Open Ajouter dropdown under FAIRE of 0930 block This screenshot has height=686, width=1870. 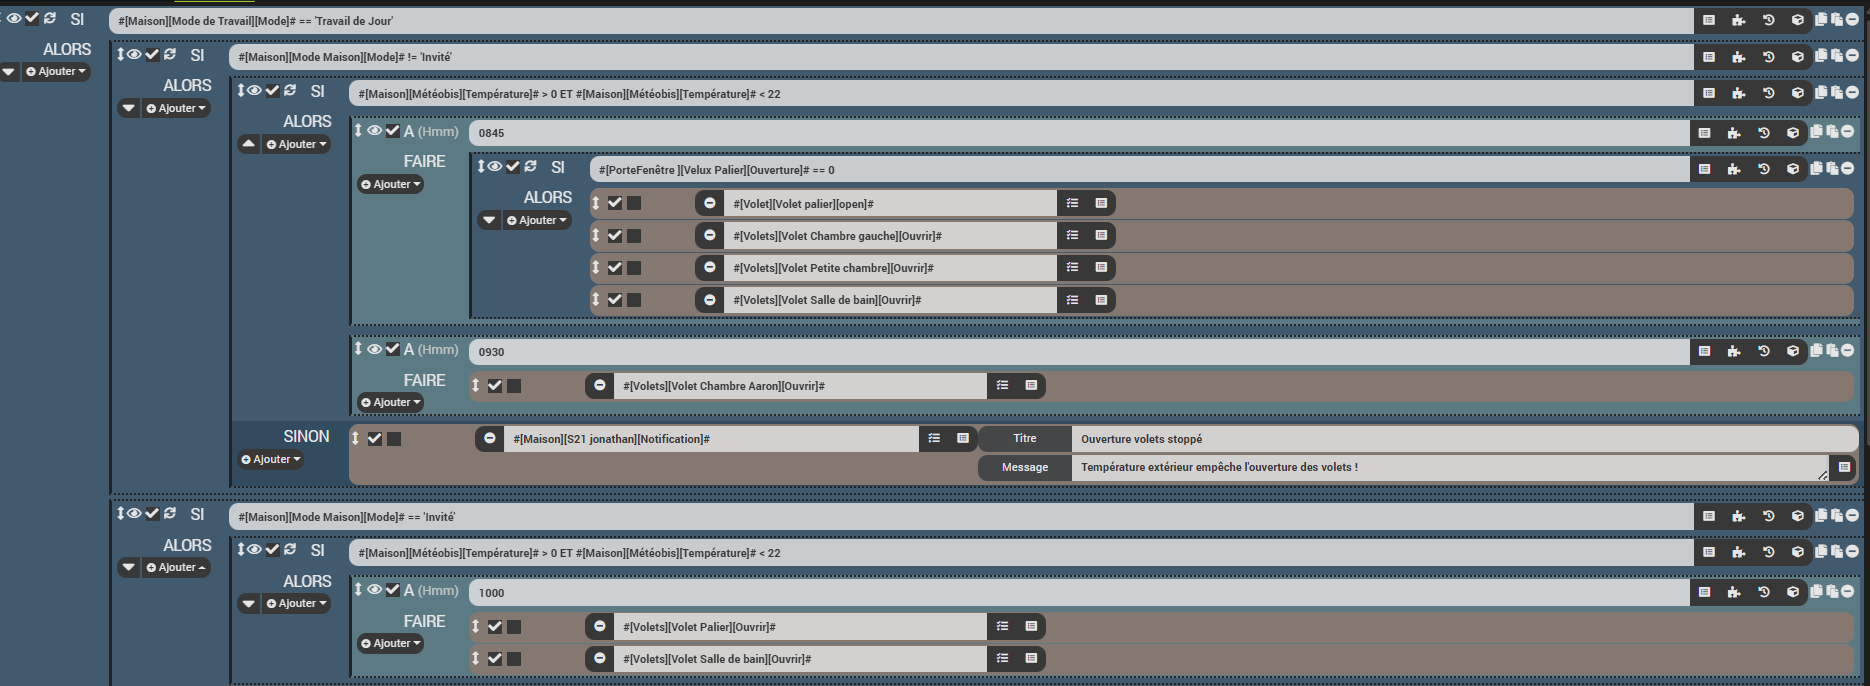(x=391, y=402)
